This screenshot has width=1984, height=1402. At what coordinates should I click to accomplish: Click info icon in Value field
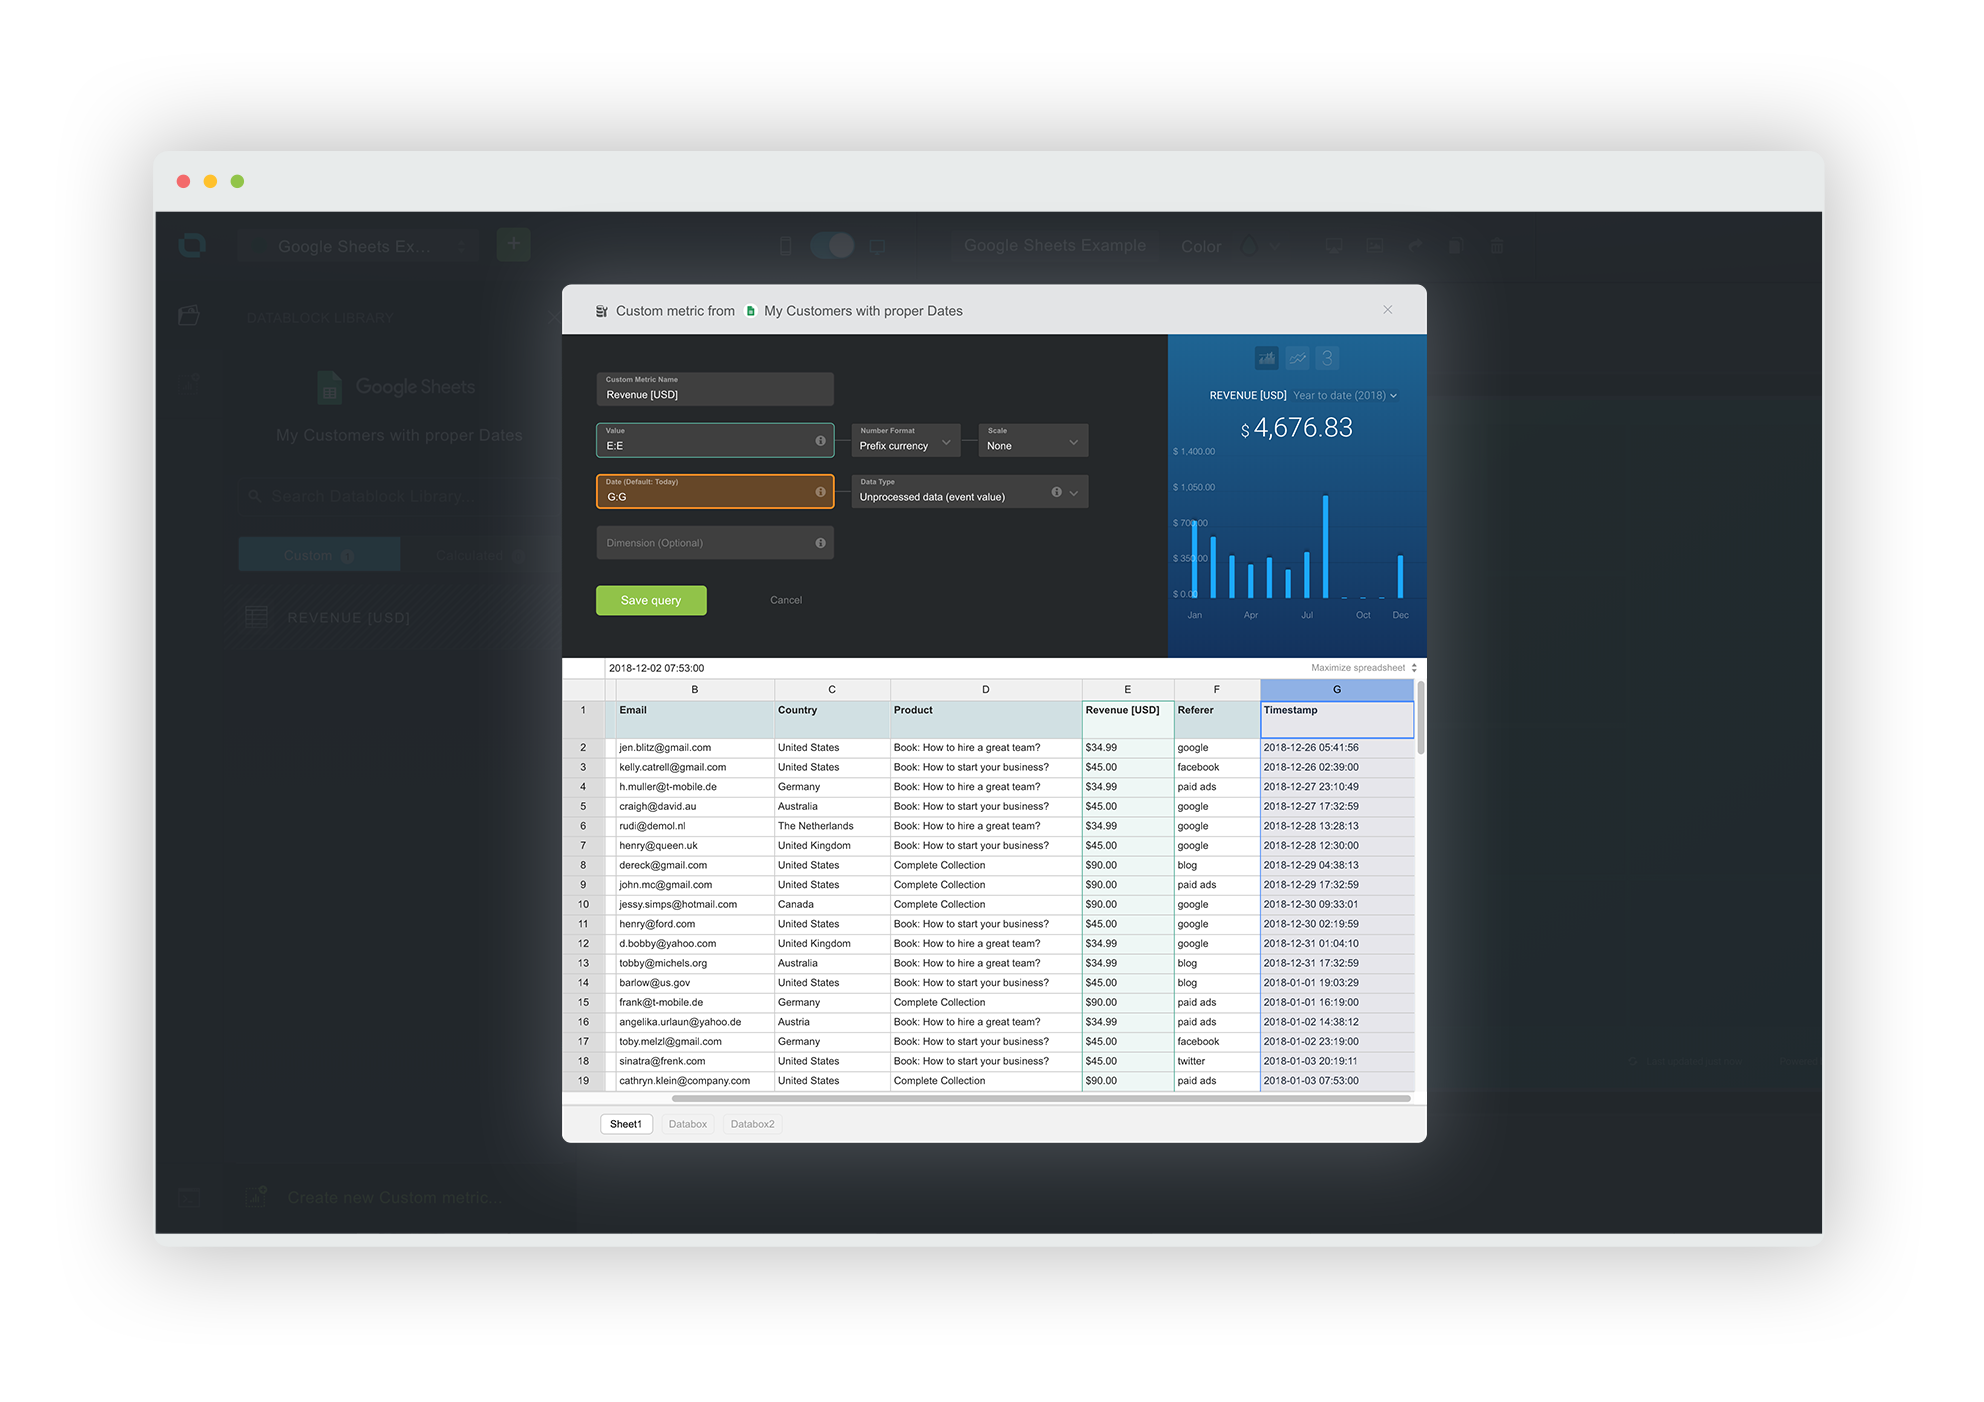pos(820,441)
